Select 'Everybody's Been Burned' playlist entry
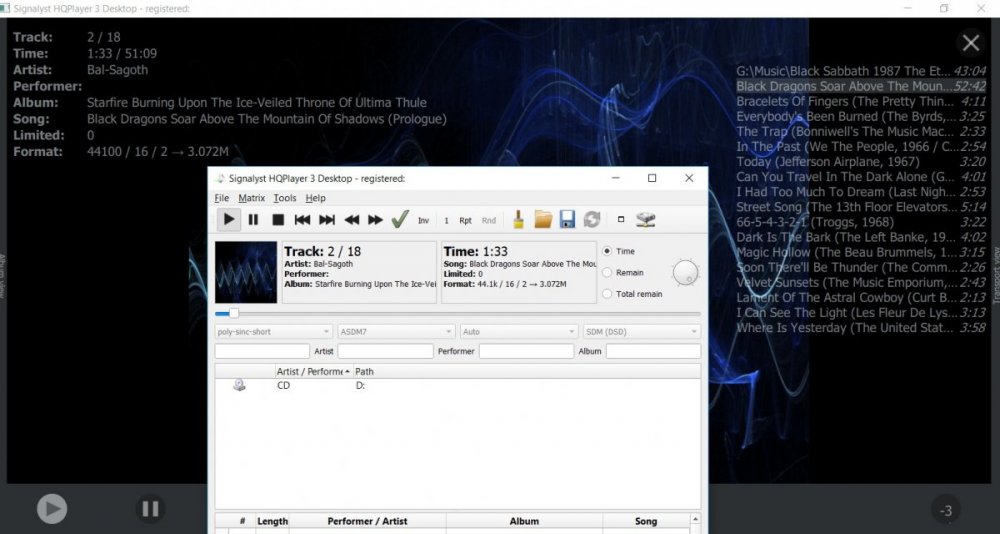This screenshot has height=534, width=1000. coord(861,116)
